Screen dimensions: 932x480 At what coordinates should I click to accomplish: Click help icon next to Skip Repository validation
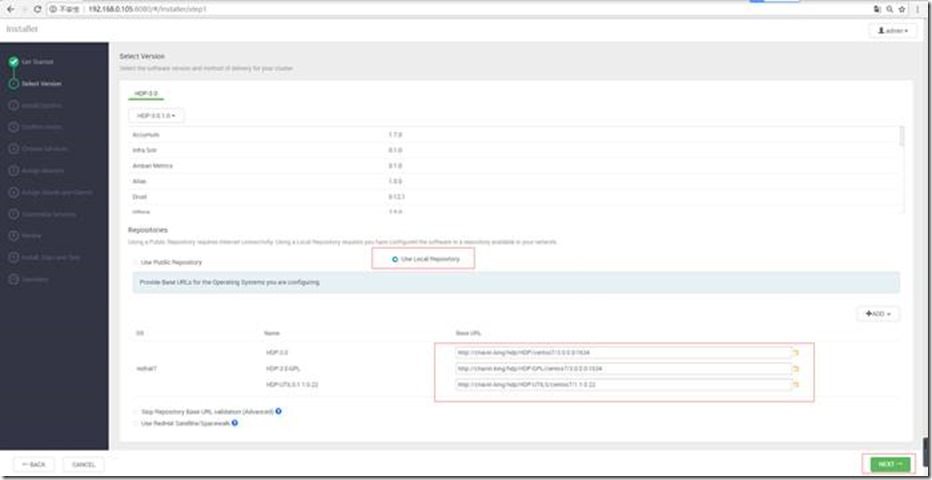[278, 411]
